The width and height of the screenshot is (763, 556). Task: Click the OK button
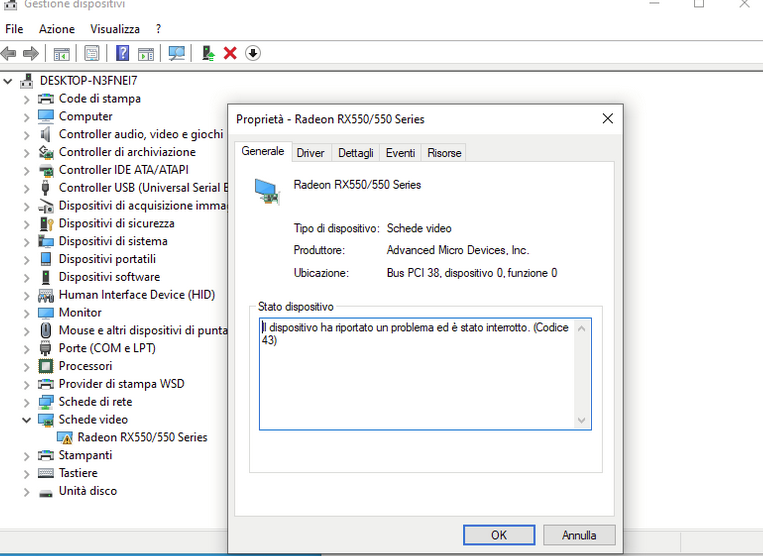499,535
